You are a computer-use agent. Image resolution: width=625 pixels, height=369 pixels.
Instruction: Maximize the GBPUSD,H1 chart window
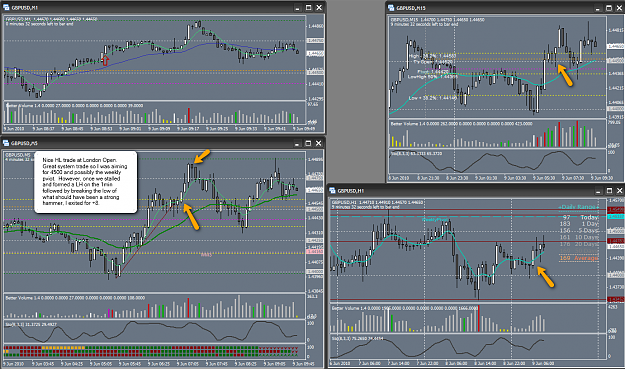(x=609, y=190)
